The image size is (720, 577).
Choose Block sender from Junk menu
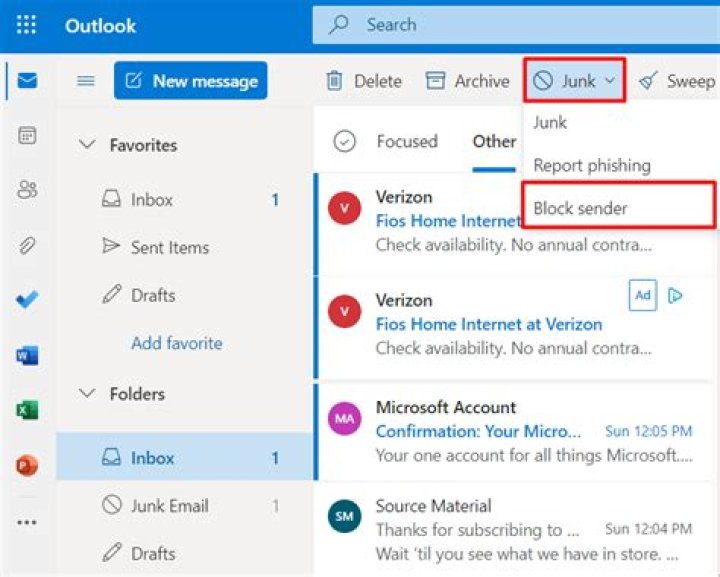[580, 208]
